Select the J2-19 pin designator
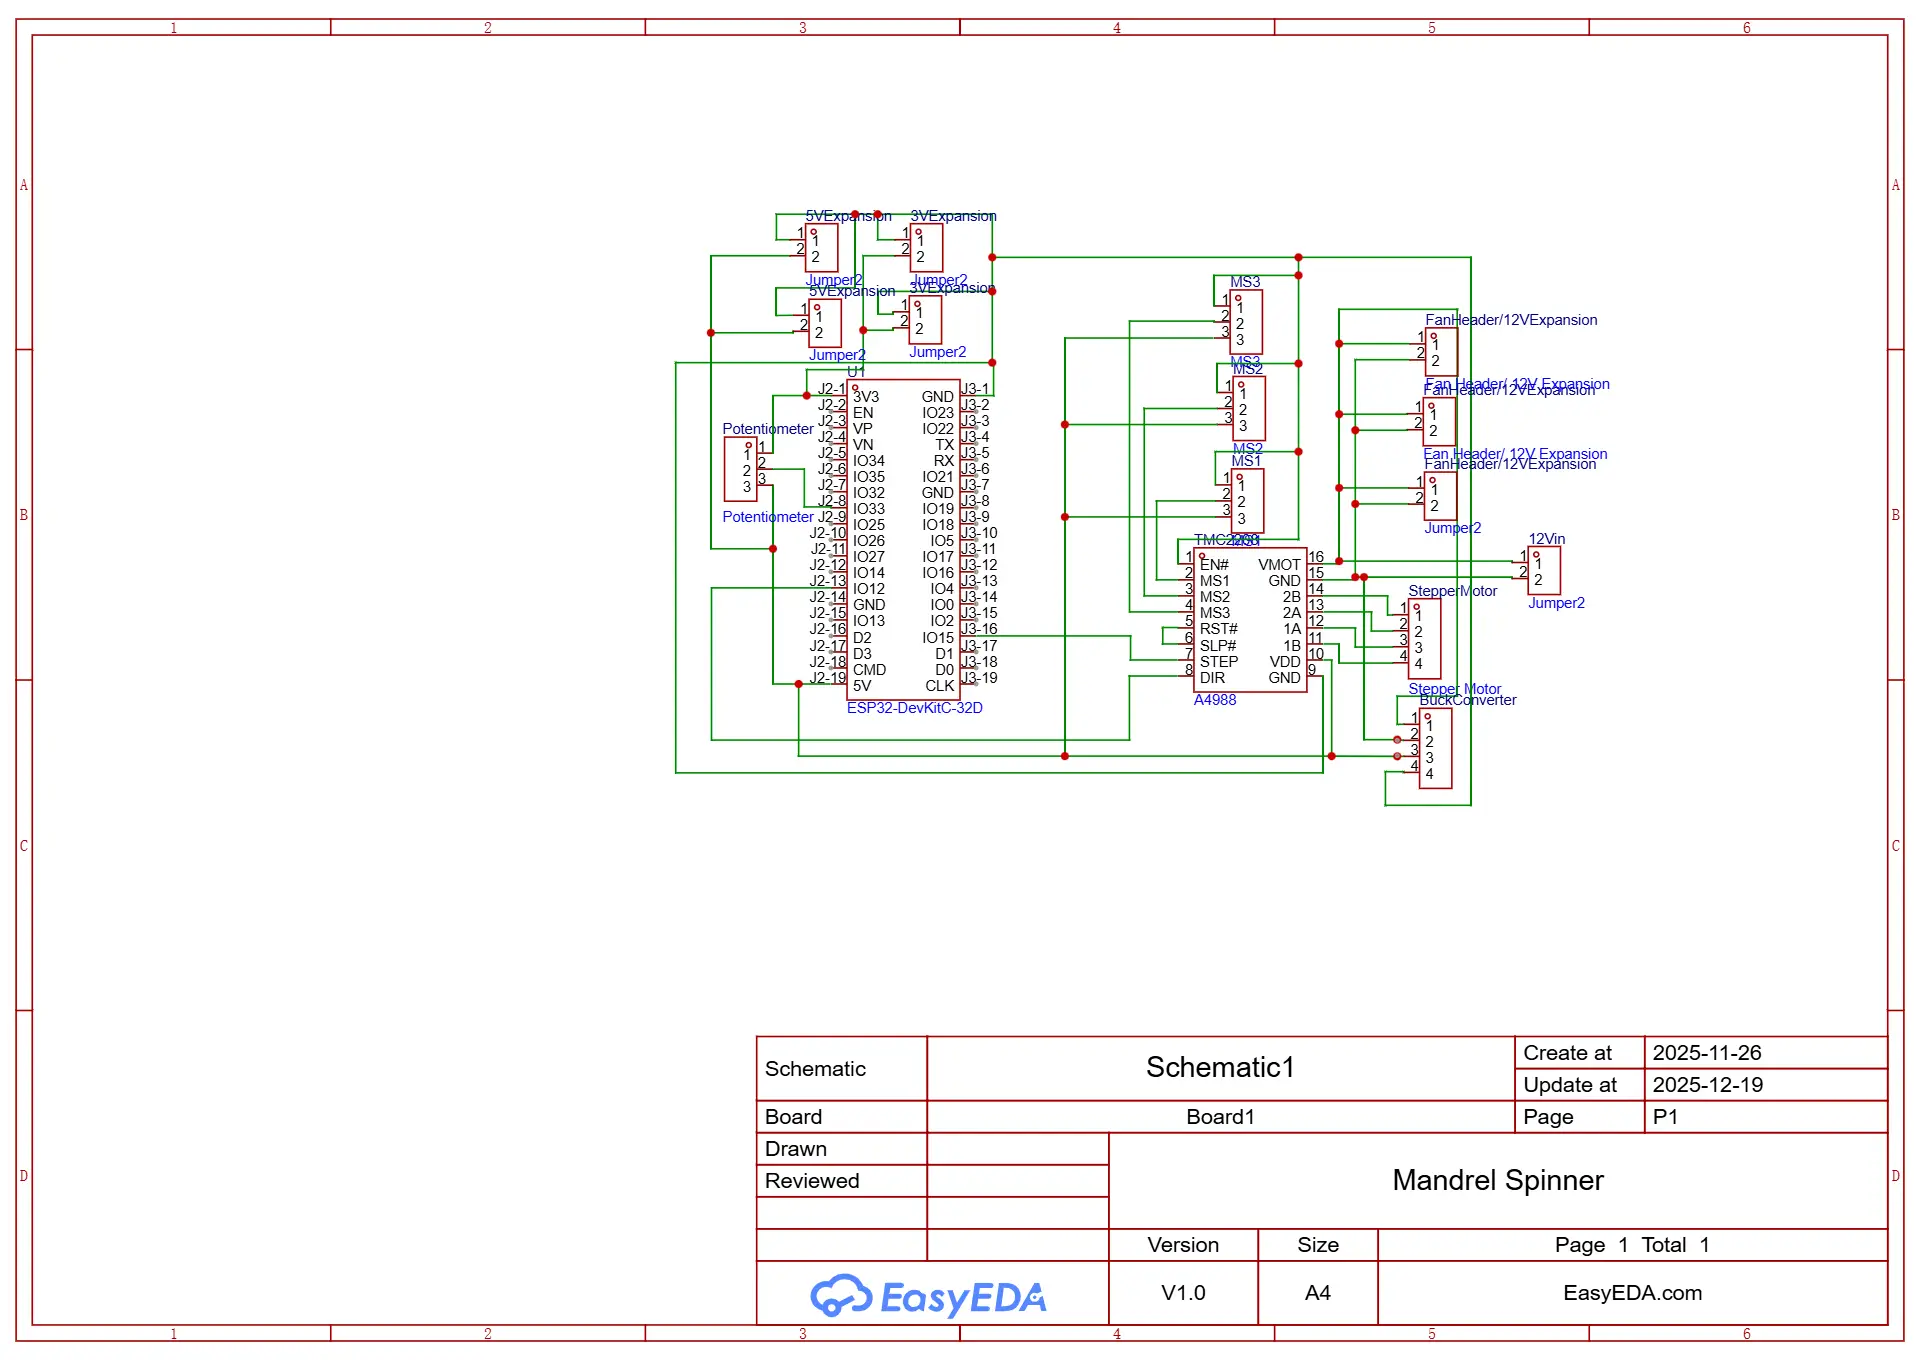Image resolution: width=1920 pixels, height=1360 pixels. coord(828,678)
